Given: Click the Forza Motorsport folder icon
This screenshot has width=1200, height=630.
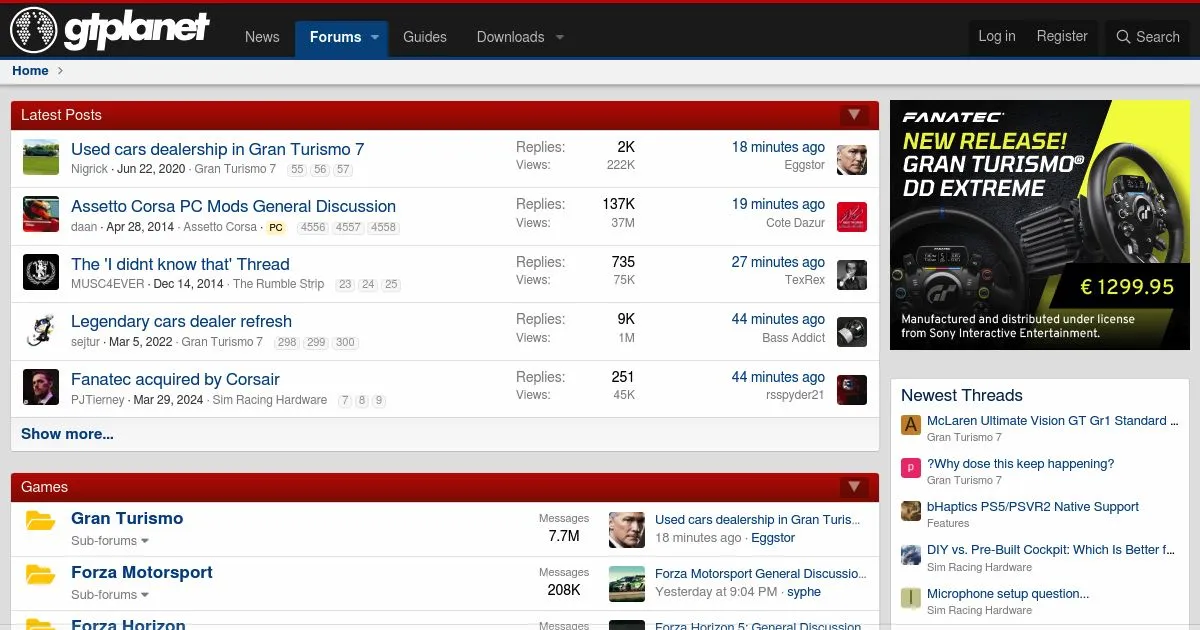Looking at the screenshot, I should coord(40,574).
